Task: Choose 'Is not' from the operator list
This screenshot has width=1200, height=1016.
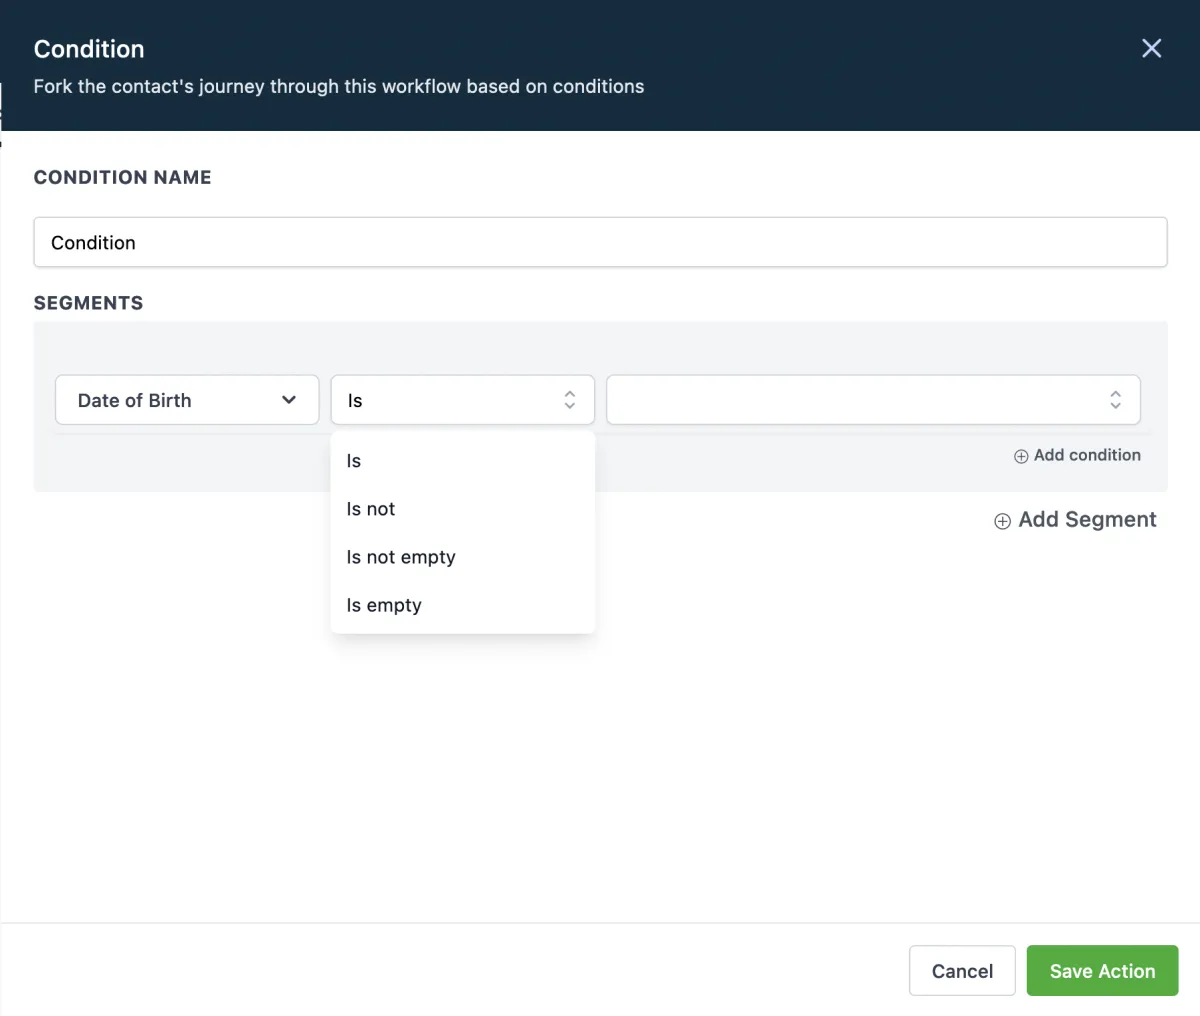Action: pyautogui.click(x=371, y=509)
